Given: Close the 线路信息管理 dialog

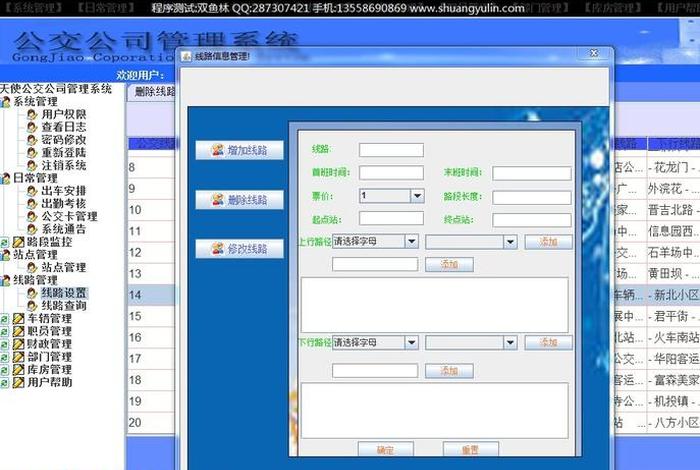Looking at the screenshot, I should (594, 53).
